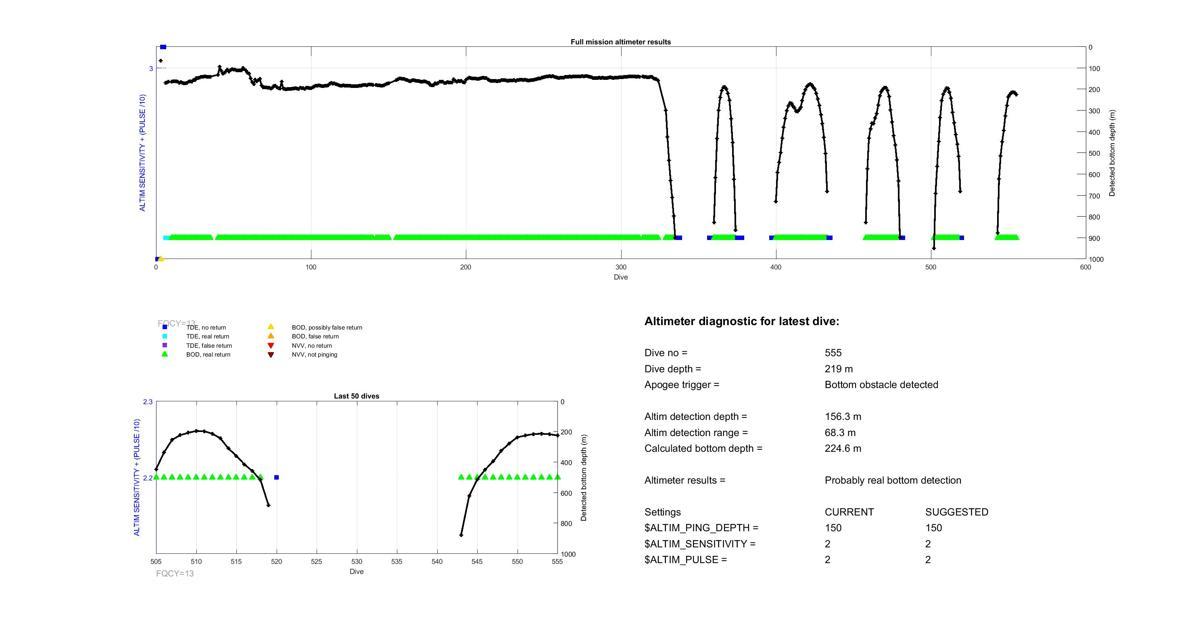Click the 'Dive' x-axis label of the full mission plot
This screenshot has width=1200, height=622.
pyautogui.click(x=621, y=277)
